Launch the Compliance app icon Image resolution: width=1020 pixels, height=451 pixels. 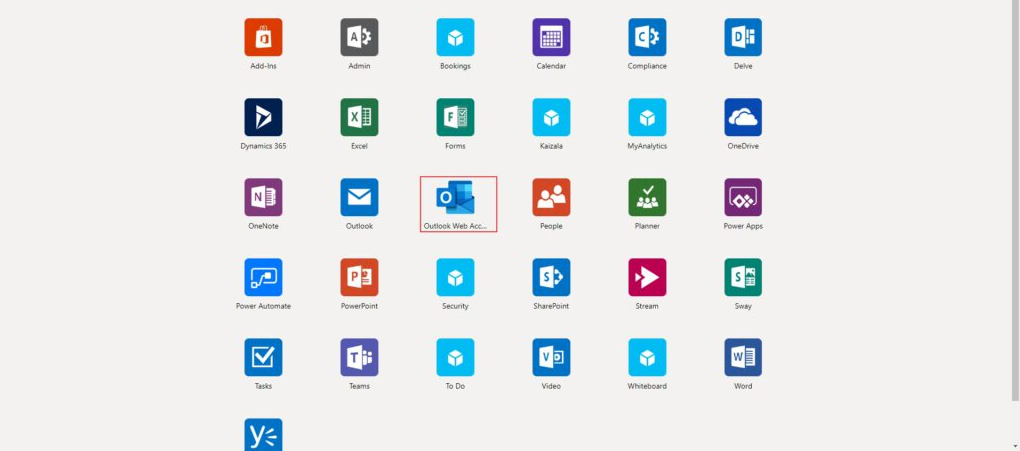coord(647,37)
